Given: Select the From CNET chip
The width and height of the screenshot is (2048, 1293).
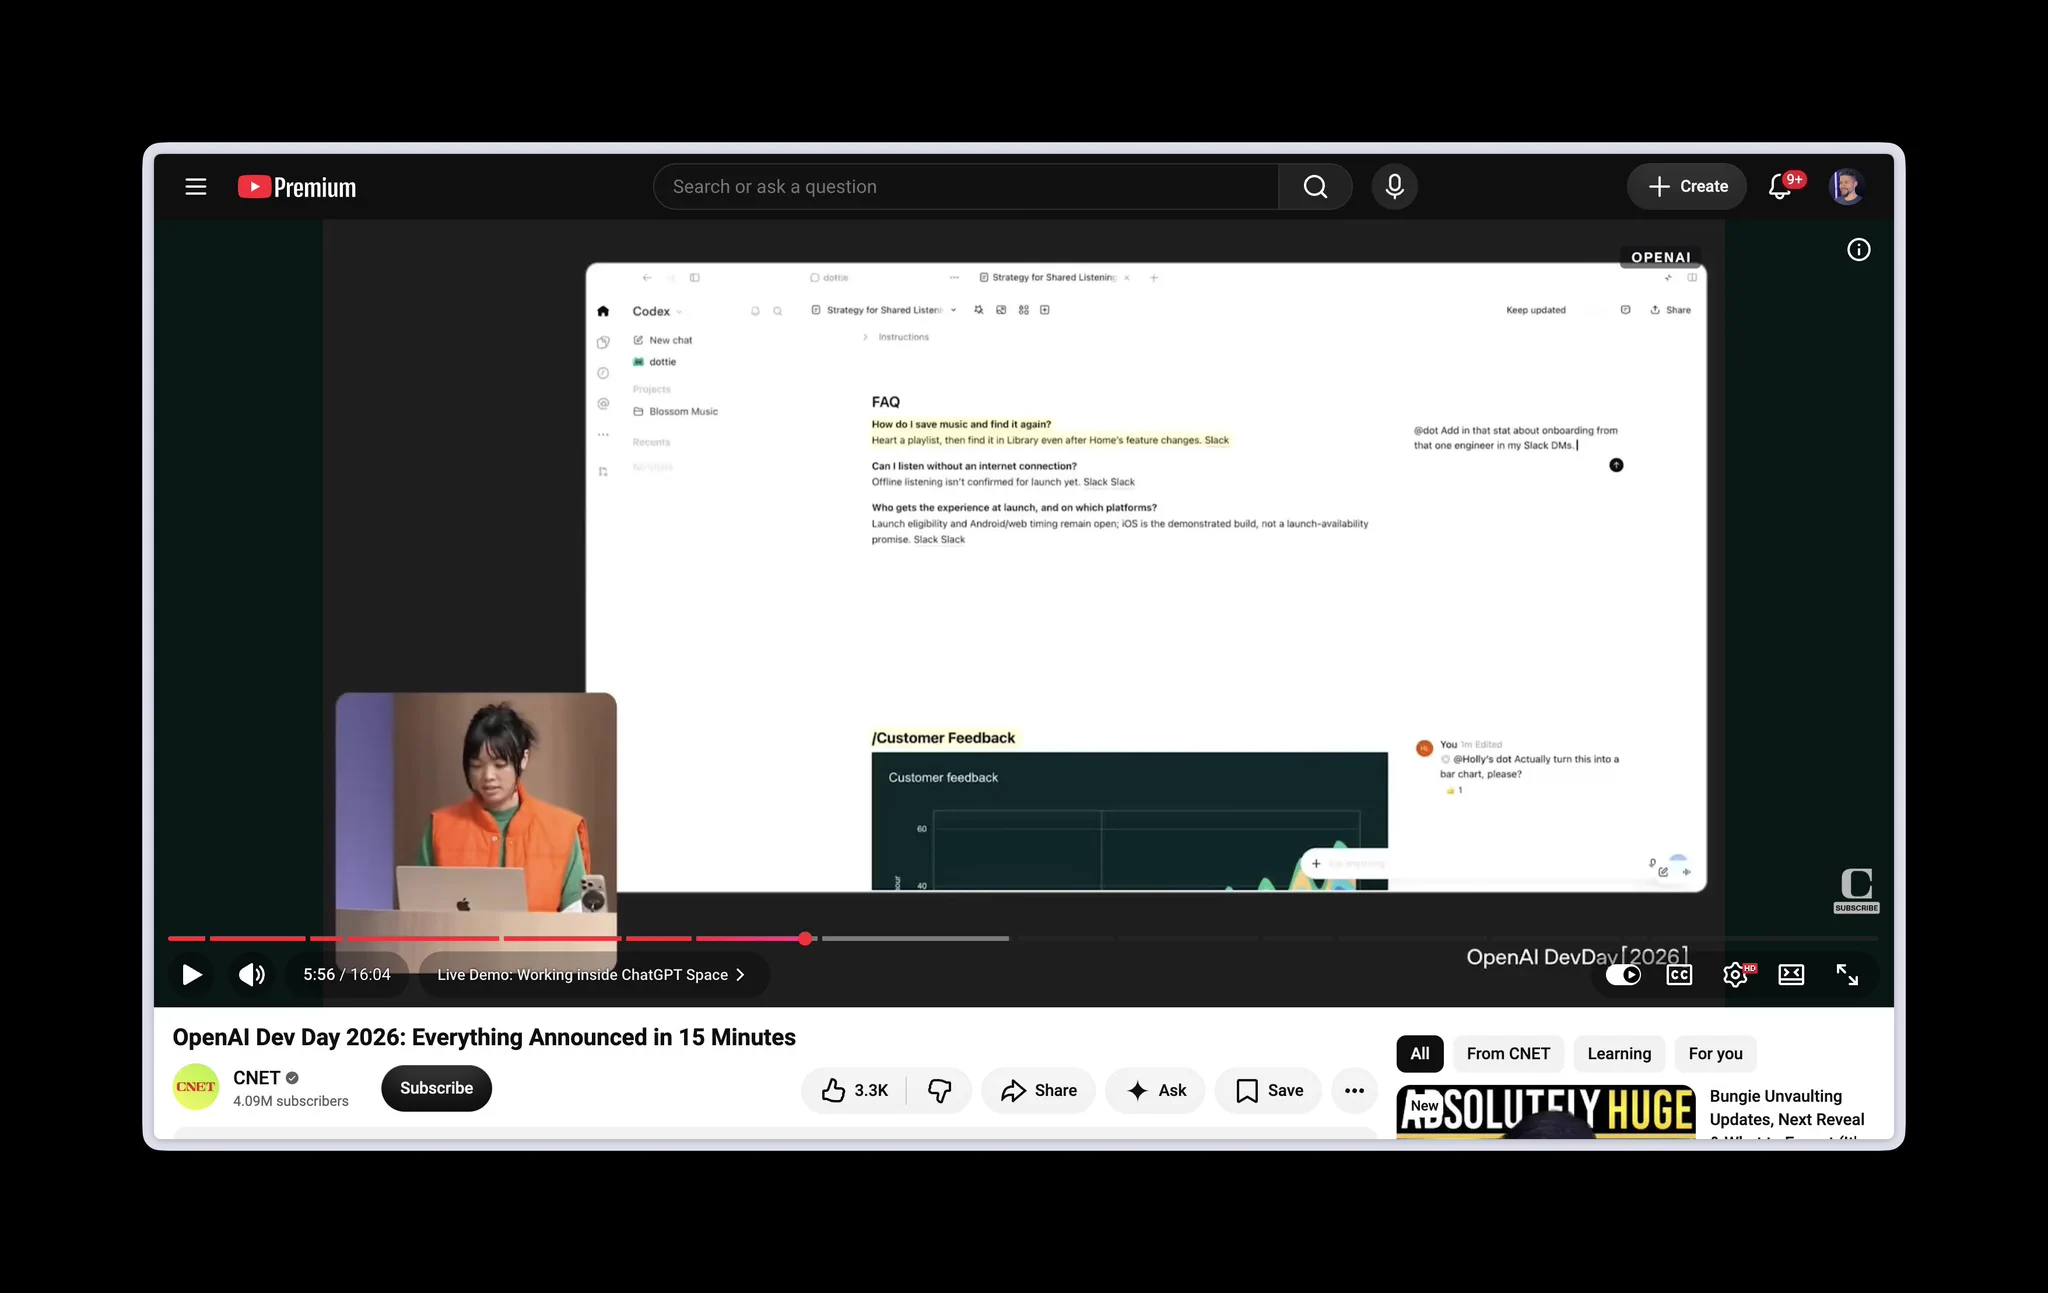Looking at the screenshot, I should coord(1508,1053).
